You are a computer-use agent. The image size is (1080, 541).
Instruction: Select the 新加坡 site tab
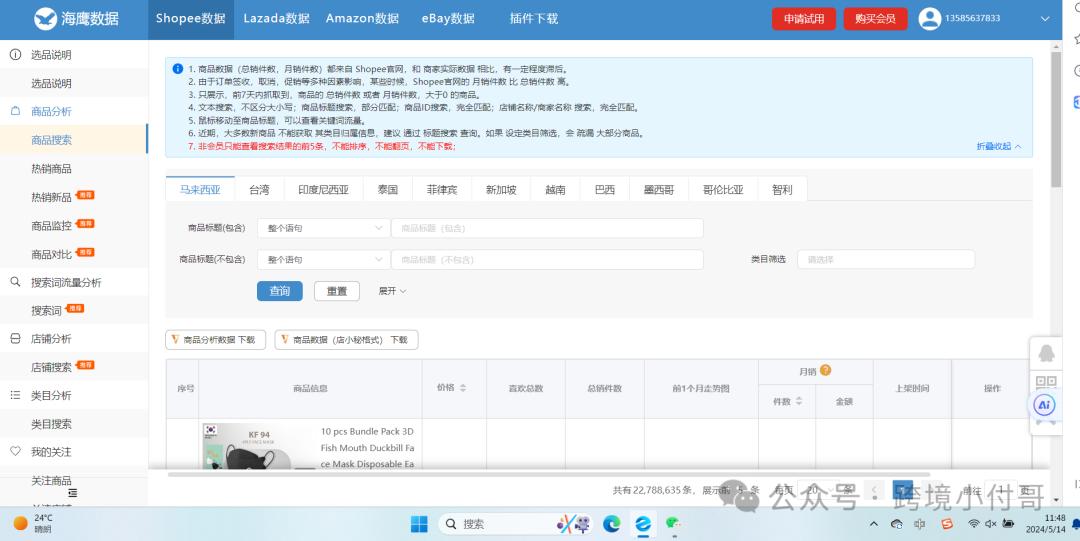(x=501, y=190)
